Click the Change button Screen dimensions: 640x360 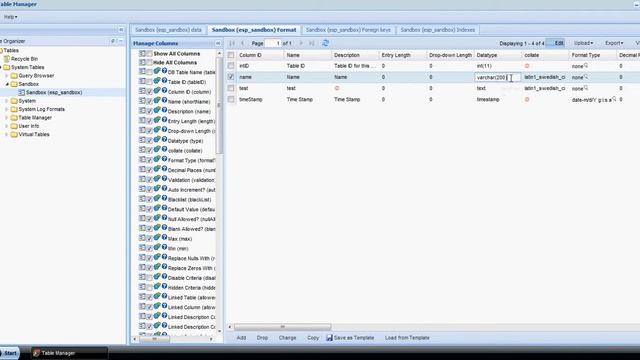(x=287, y=338)
